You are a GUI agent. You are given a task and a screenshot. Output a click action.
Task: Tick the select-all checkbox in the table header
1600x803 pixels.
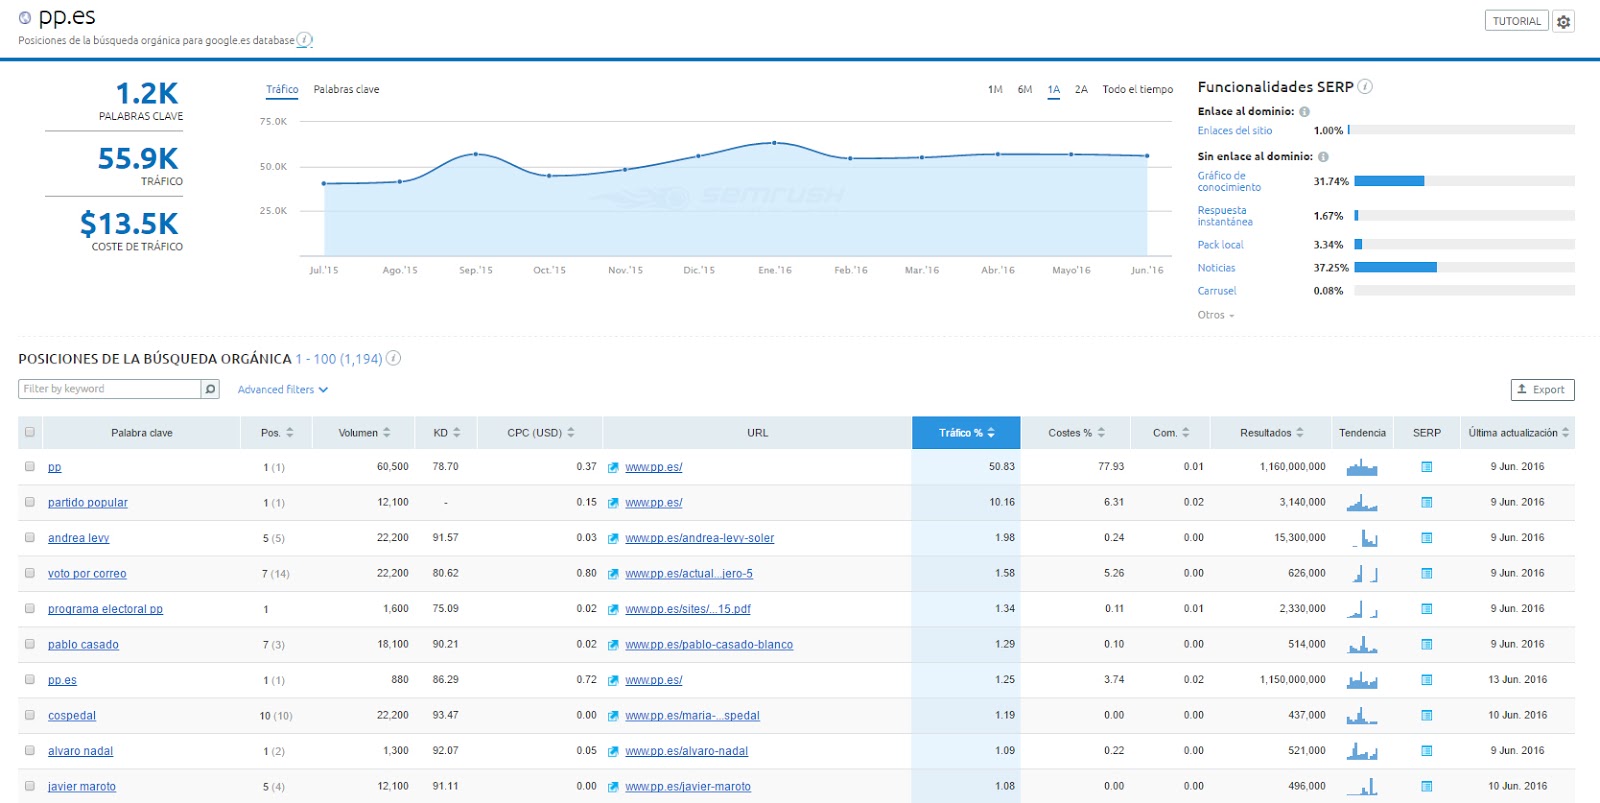pyautogui.click(x=30, y=433)
